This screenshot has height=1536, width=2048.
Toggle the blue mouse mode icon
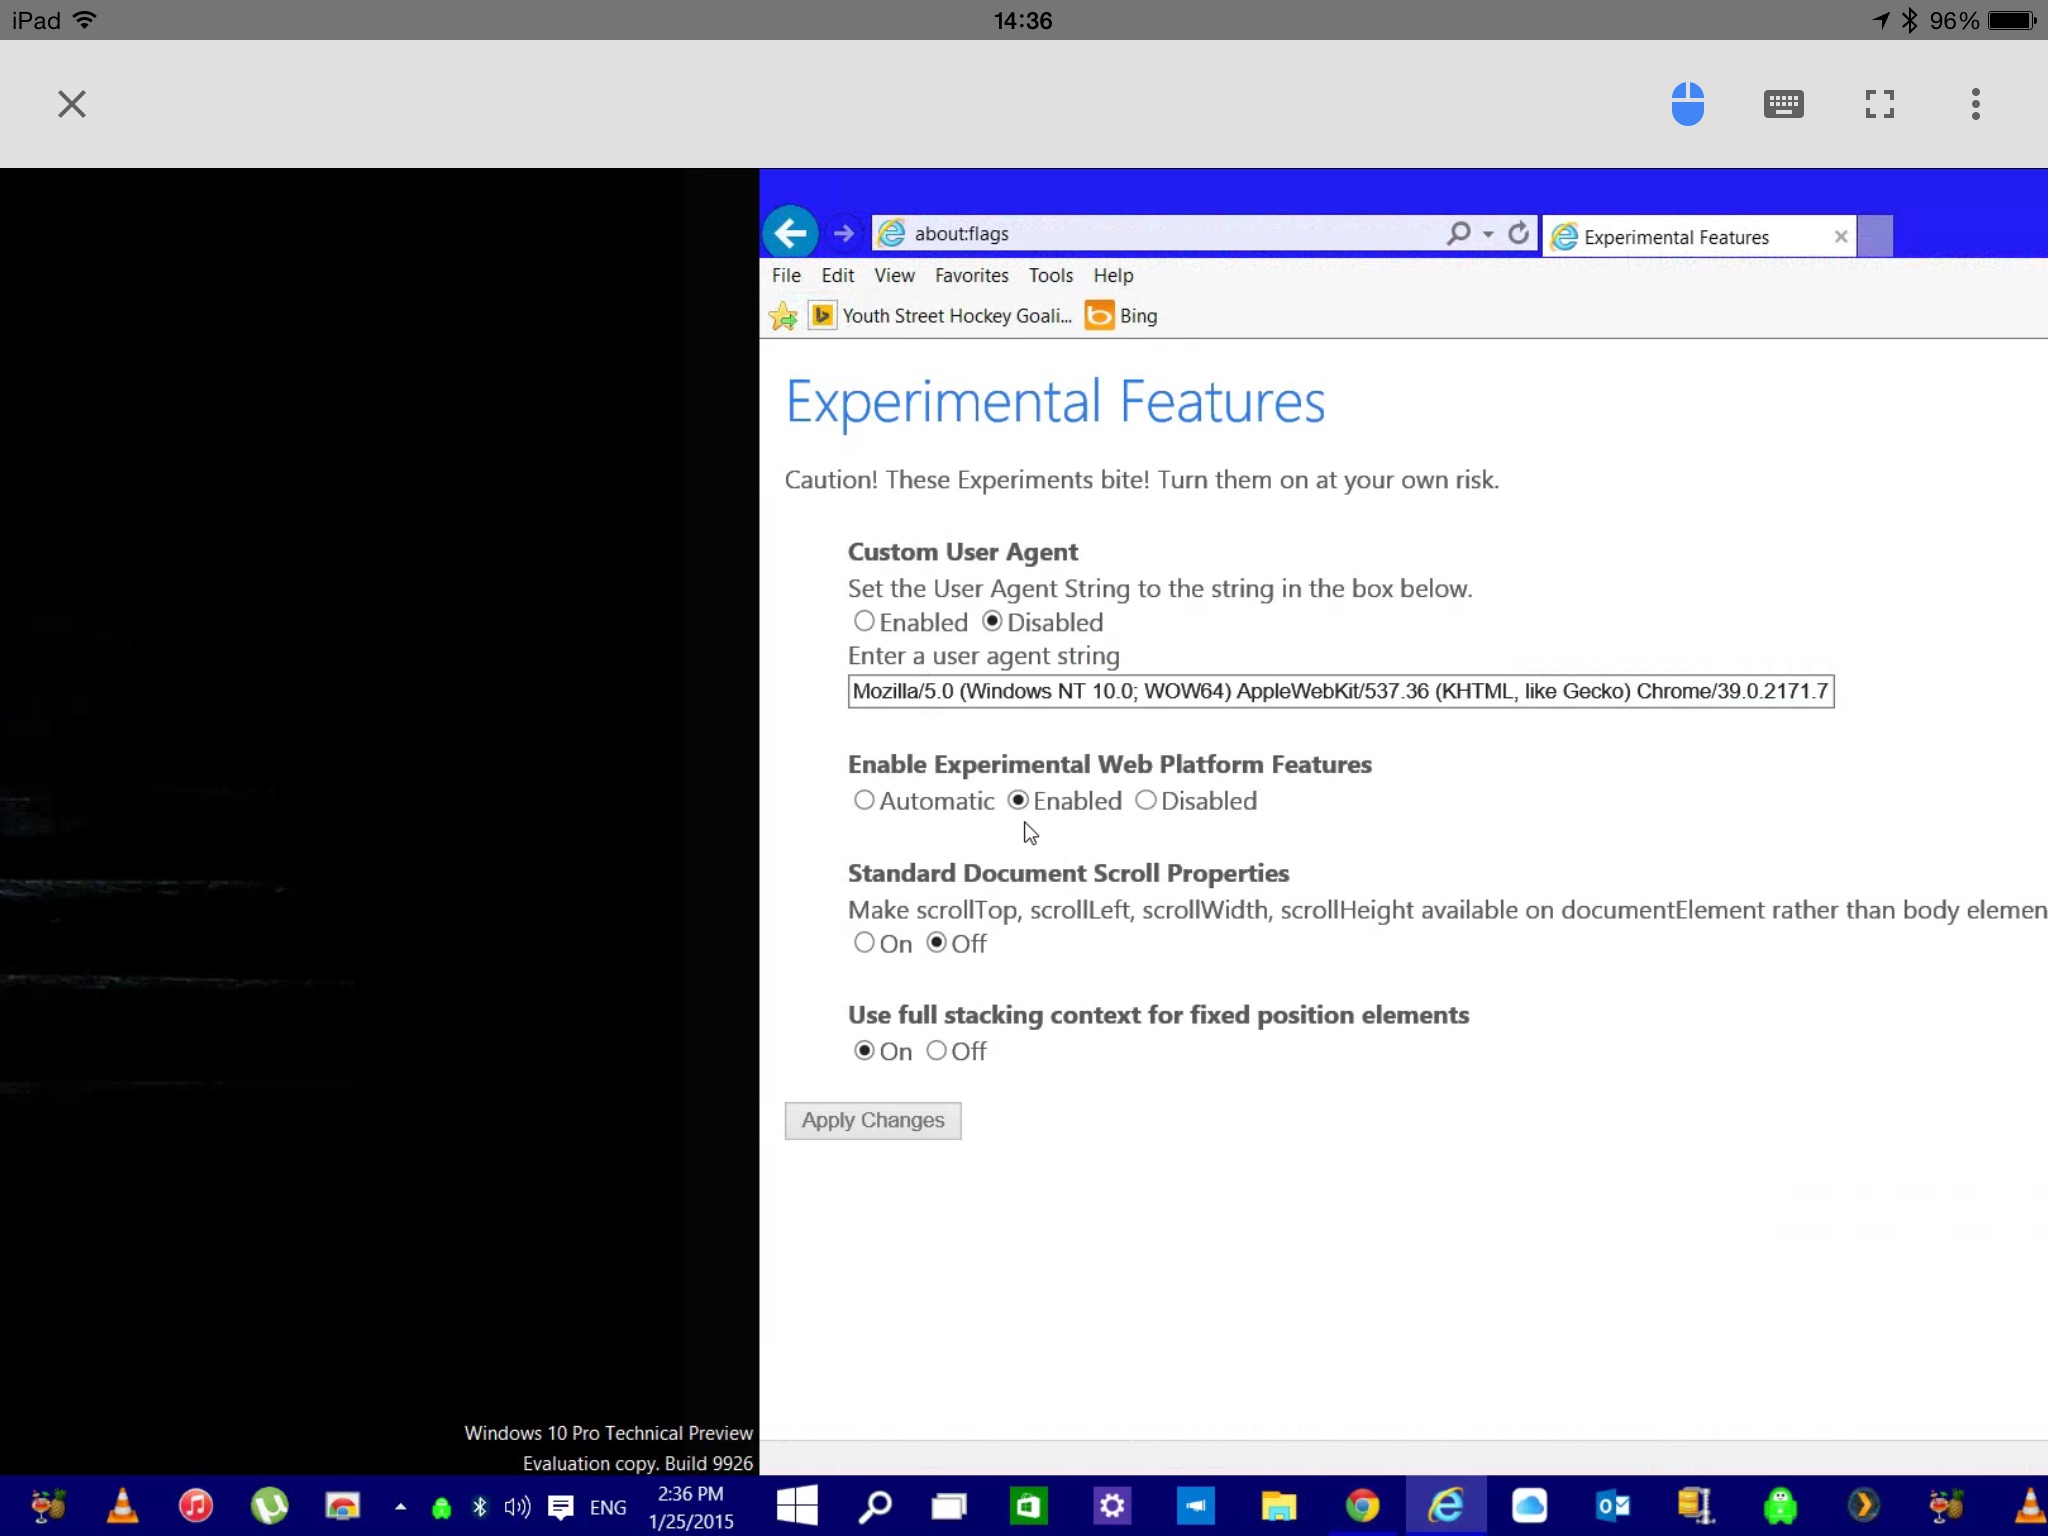(1687, 104)
